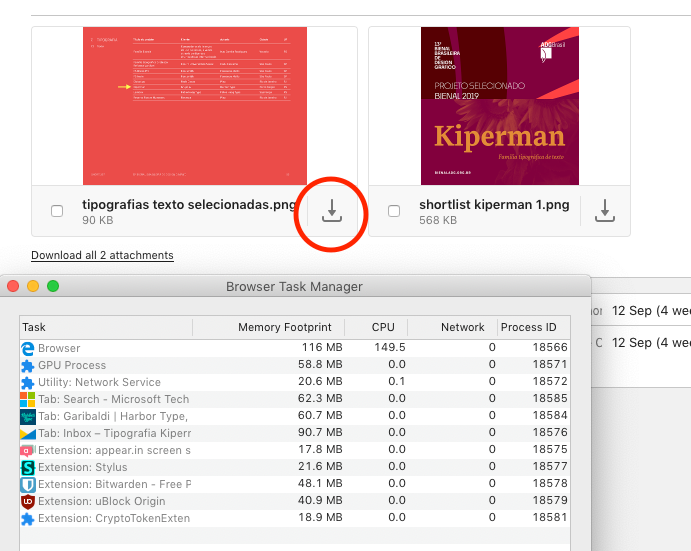The image size is (691, 551).
Task: Click the 90.7 MB memory value
Action: [x=320, y=432]
